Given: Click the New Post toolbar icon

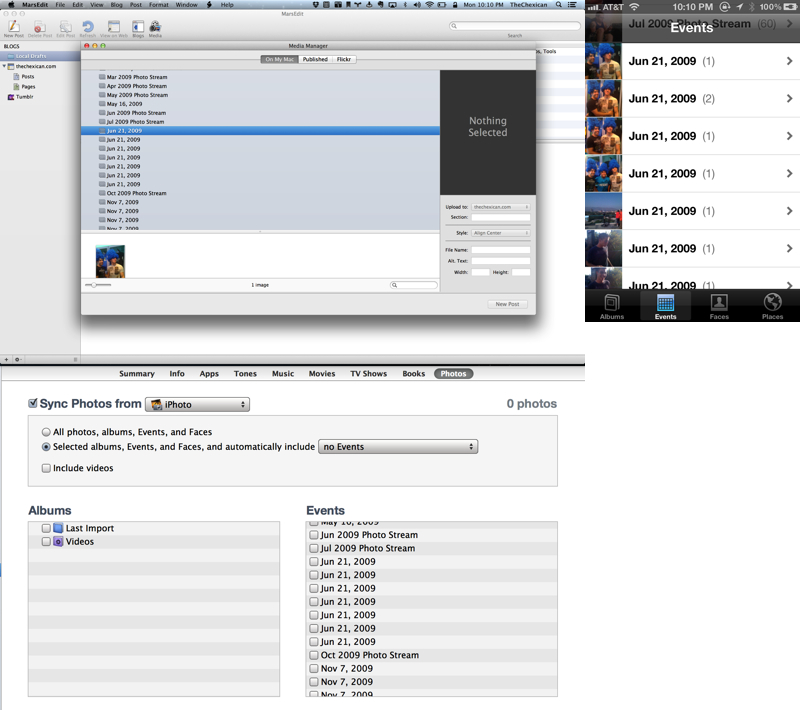Looking at the screenshot, I should (x=13, y=27).
